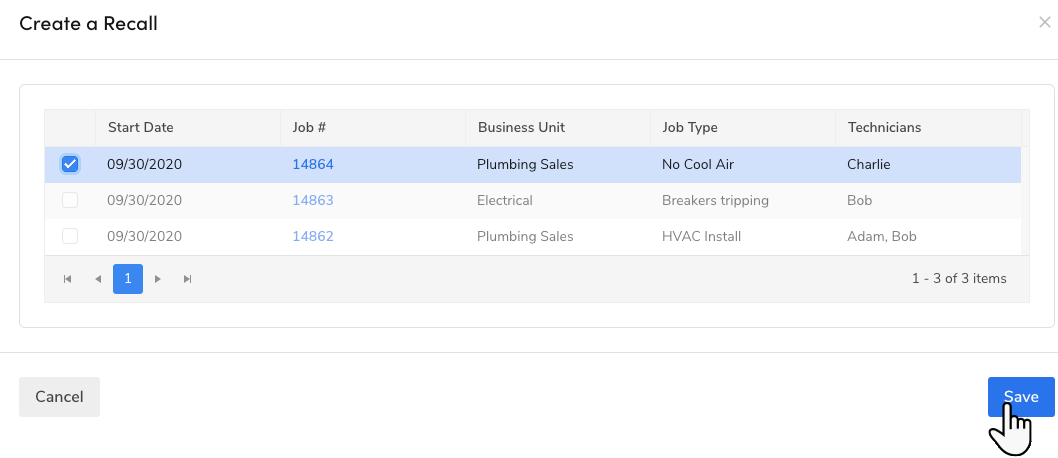1058x458 pixels.
Task: Sort by Job # column header
Action: [310, 127]
